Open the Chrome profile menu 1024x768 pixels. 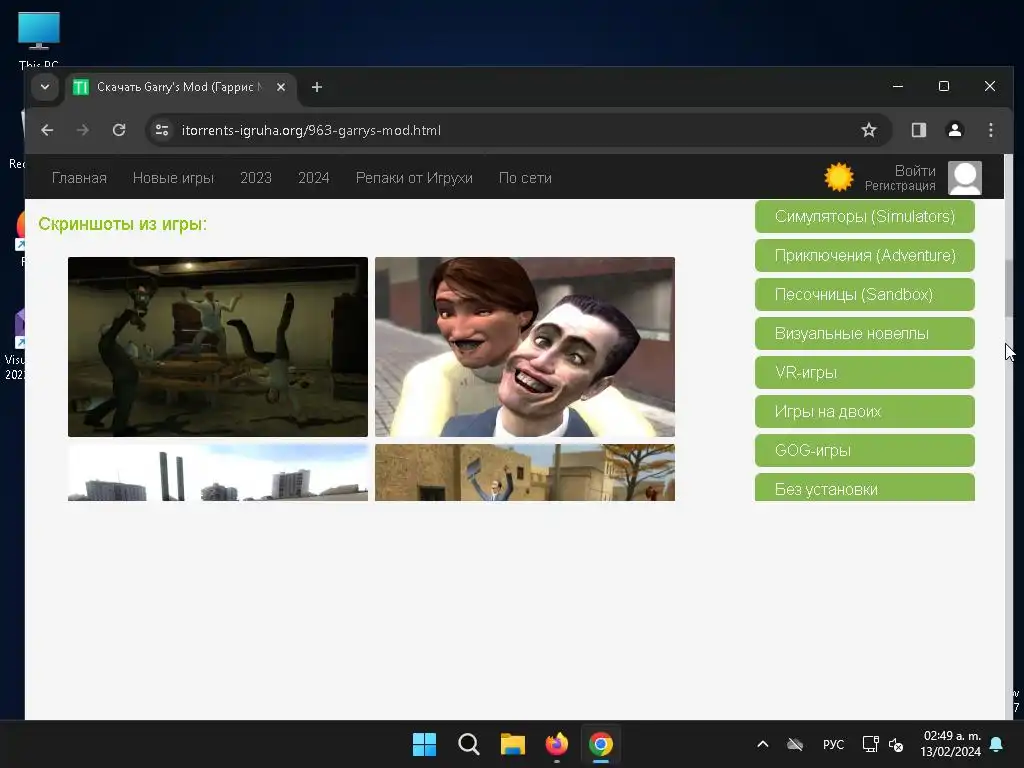[x=955, y=130]
